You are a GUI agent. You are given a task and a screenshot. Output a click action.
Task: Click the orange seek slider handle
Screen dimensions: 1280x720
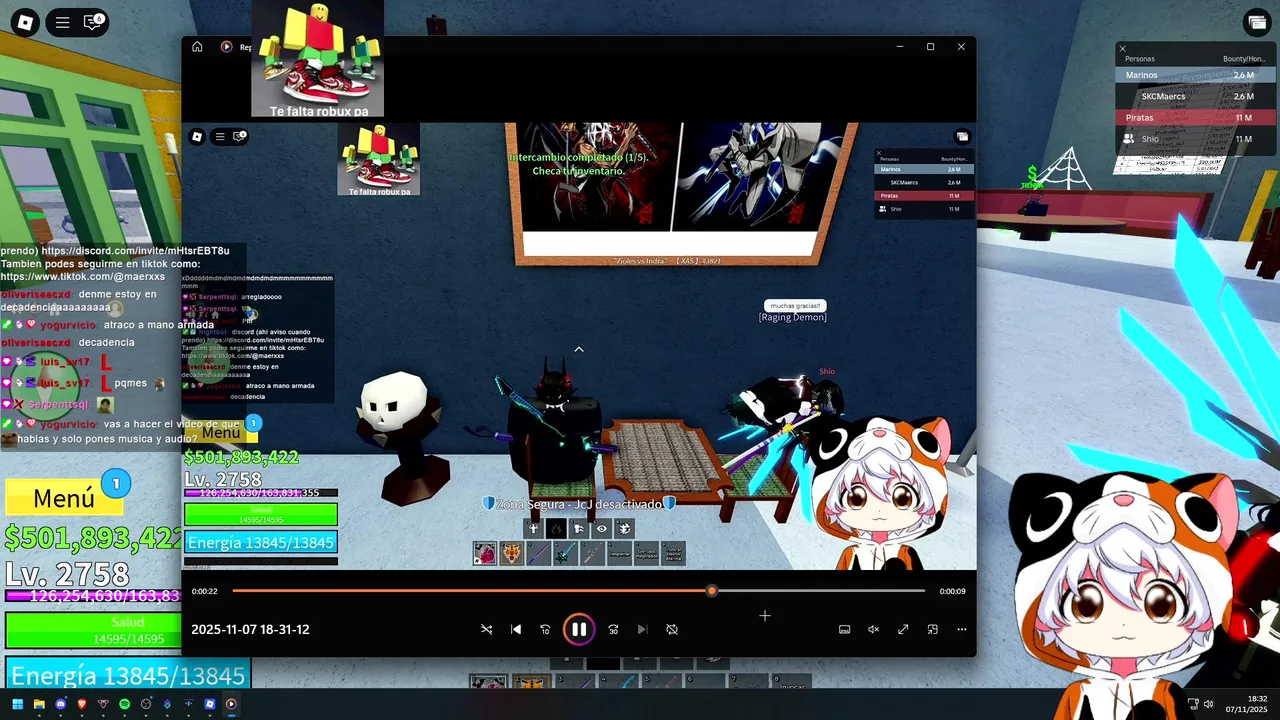(x=712, y=591)
